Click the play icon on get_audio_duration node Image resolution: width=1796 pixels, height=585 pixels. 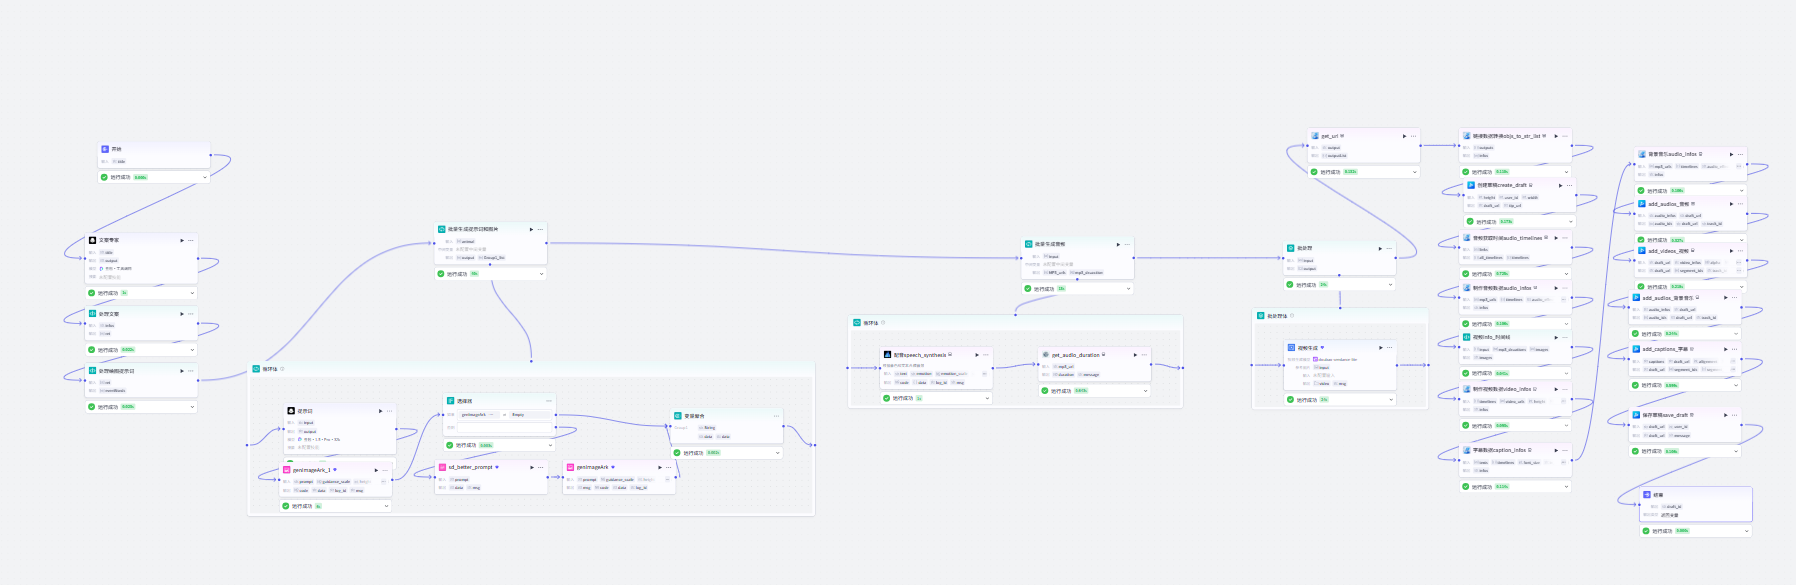[1135, 355]
